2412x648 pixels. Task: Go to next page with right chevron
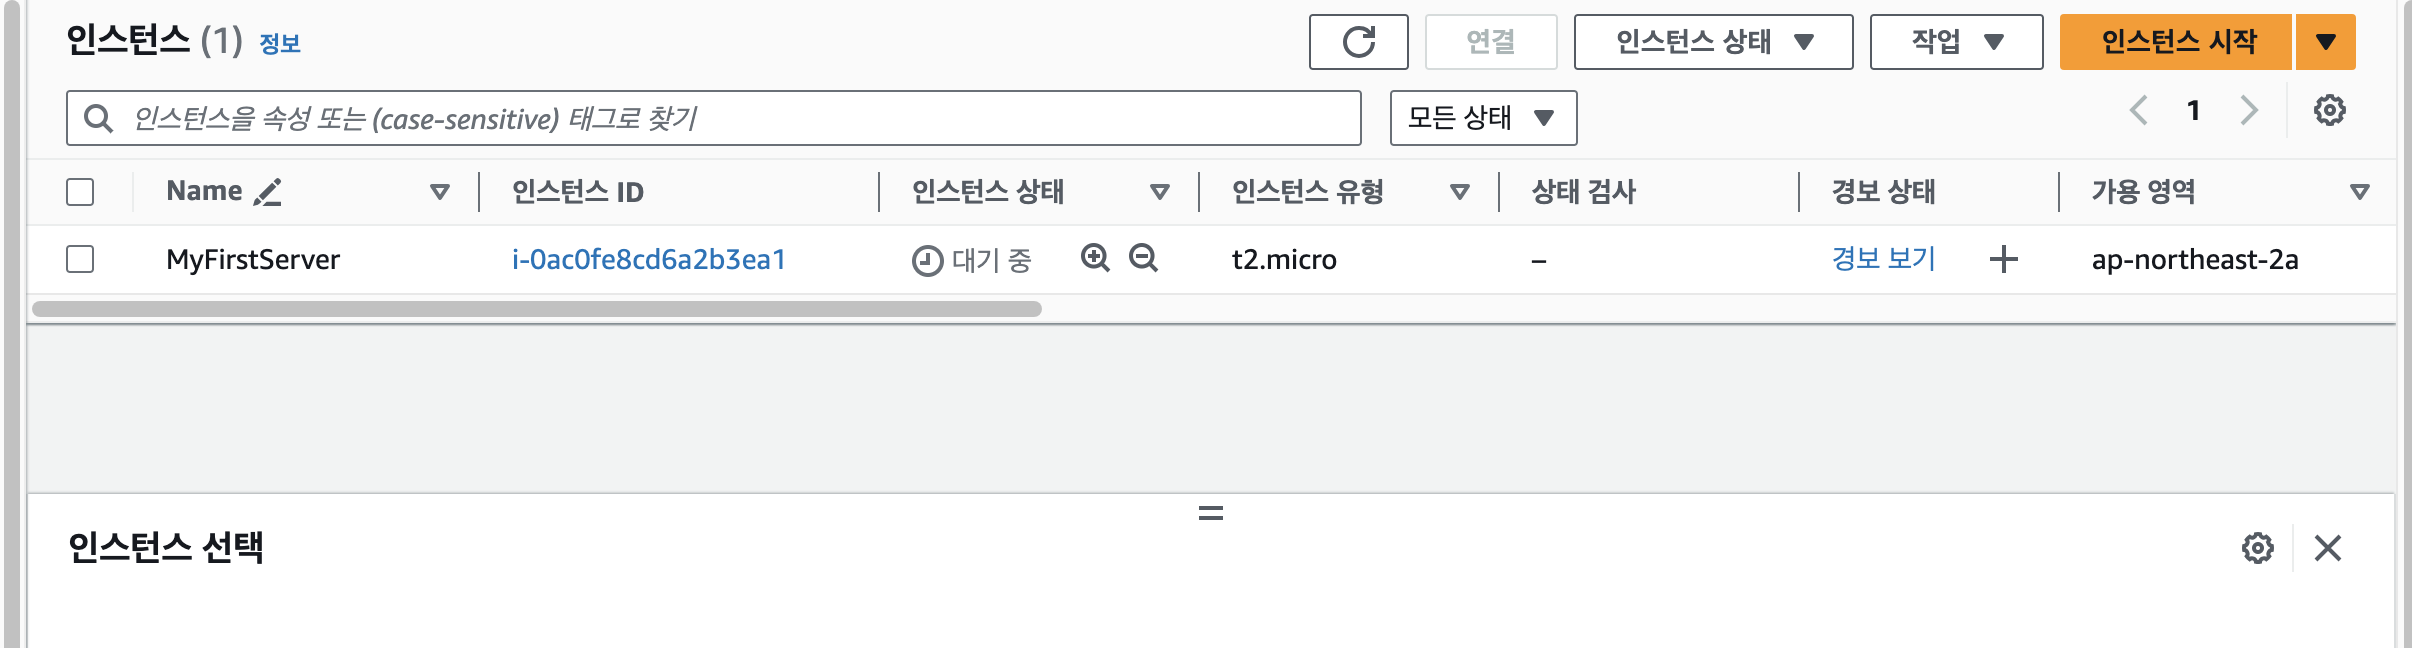coord(2249,110)
